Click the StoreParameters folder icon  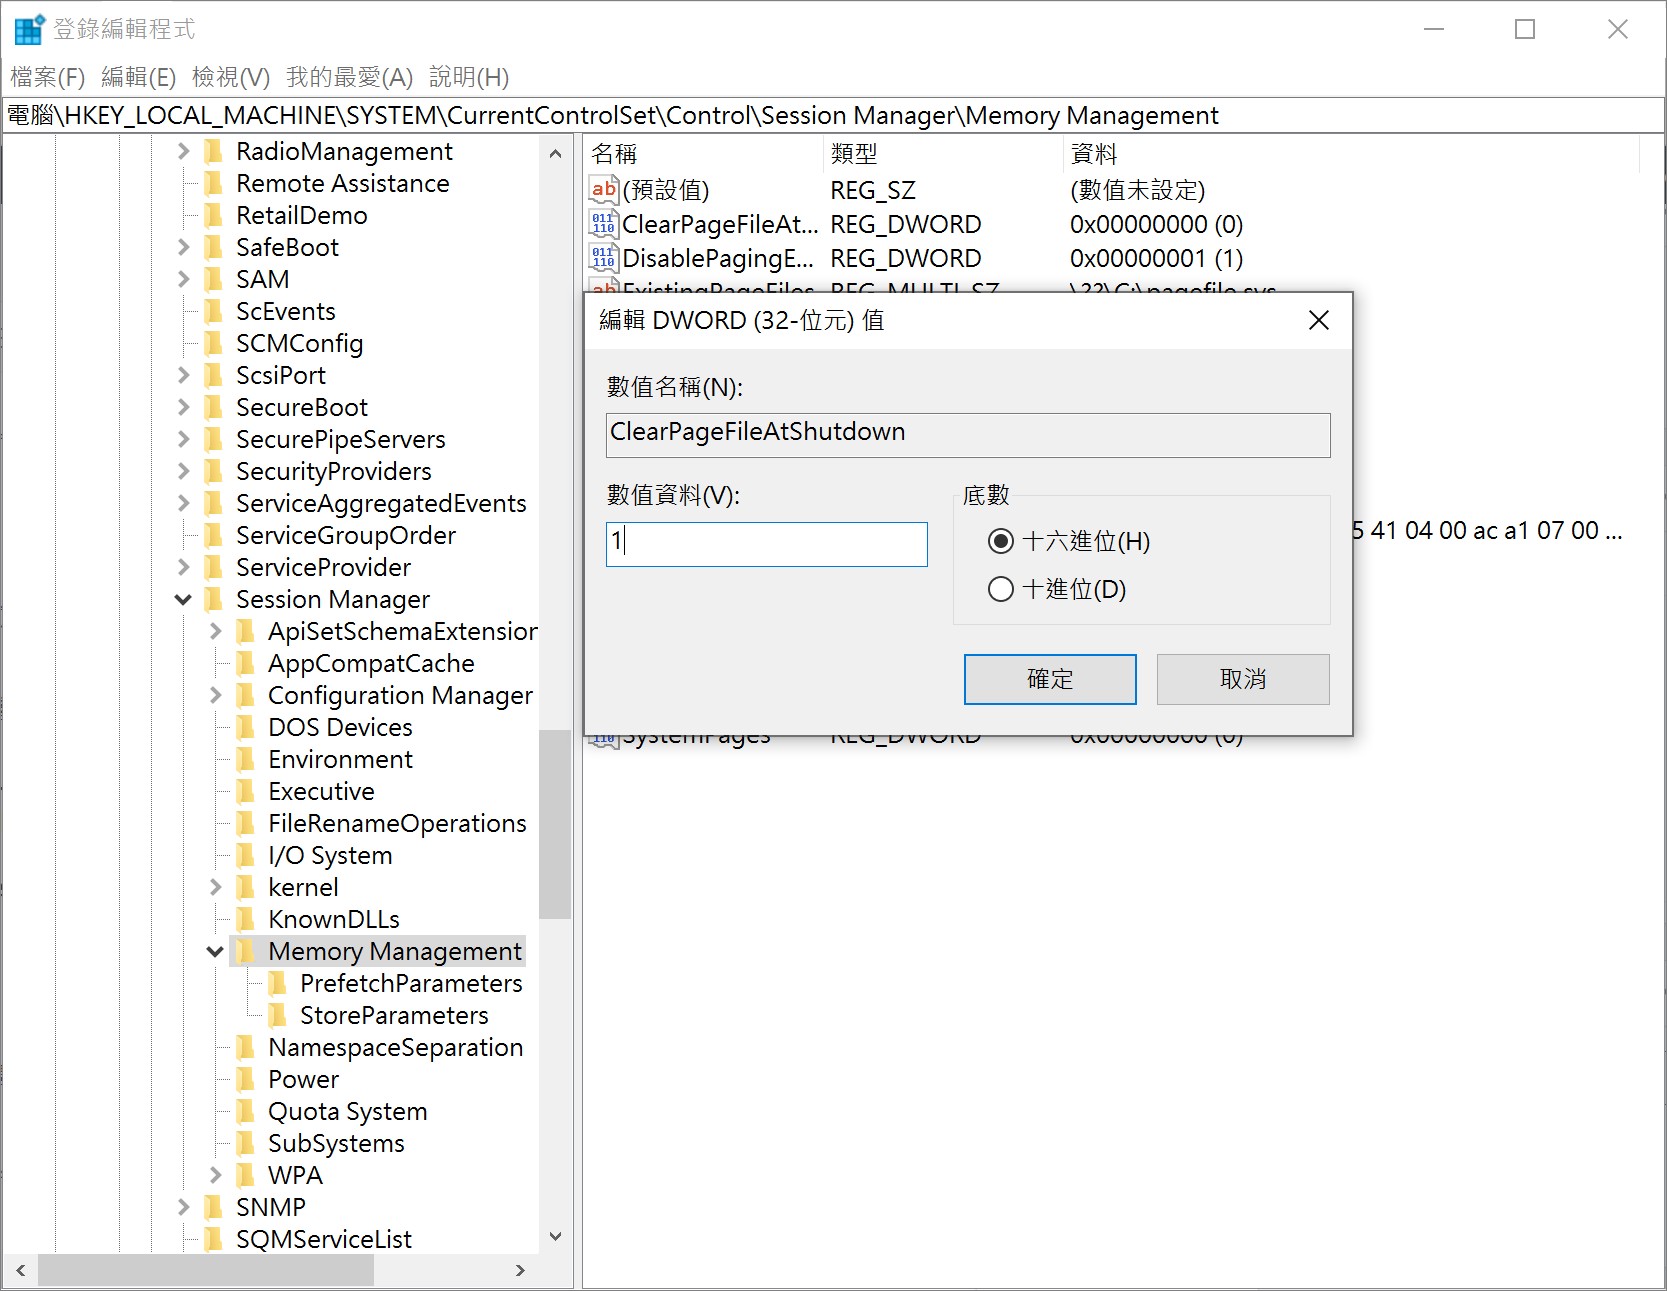(278, 1015)
